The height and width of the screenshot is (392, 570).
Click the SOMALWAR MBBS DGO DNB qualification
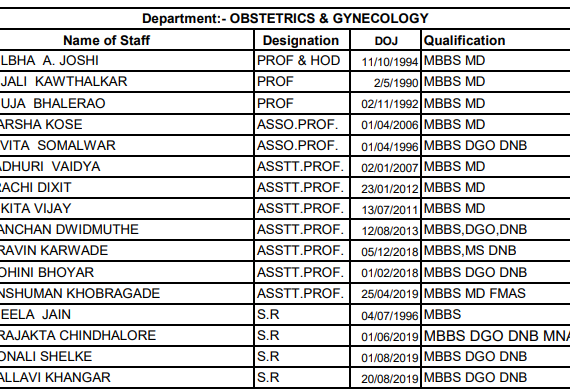475,146
